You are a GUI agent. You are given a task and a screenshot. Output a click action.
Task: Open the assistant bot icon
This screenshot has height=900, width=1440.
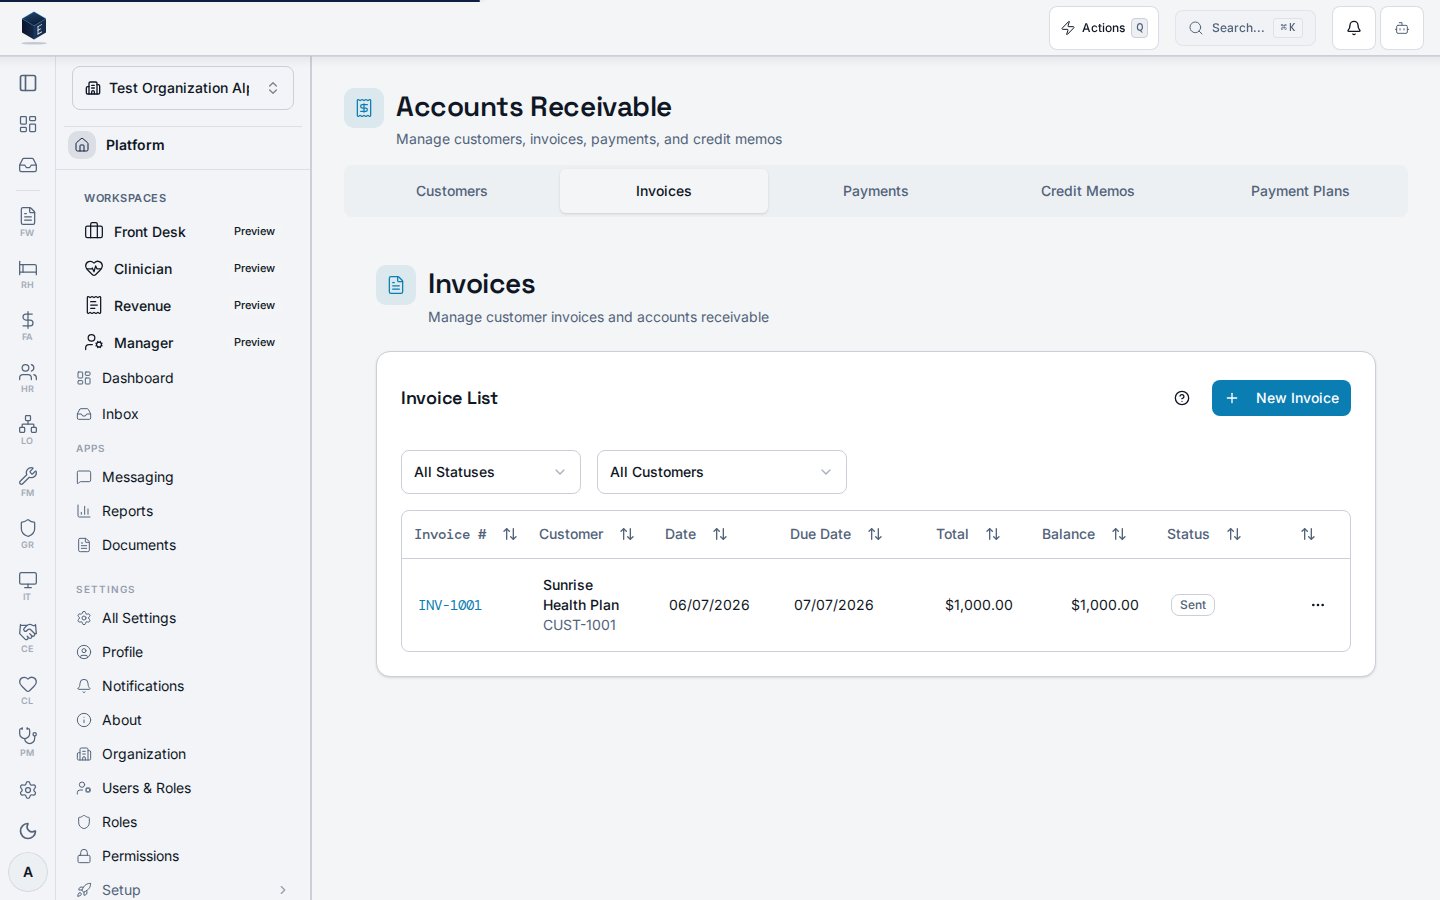[1402, 28]
